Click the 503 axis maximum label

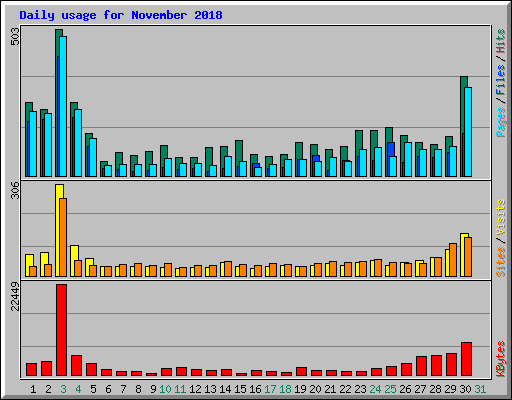coord(15,36)
